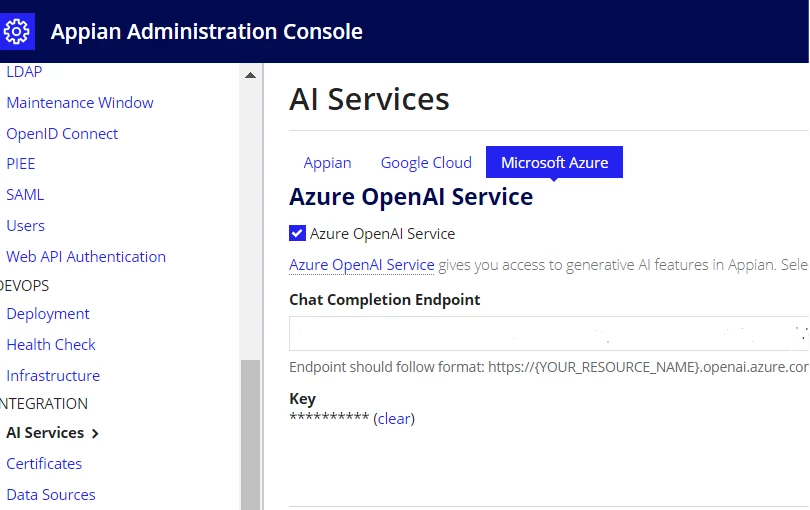The height and width of the screenshot is (510, 810).
Task: Click the INTEGRATION section heading
Action: click(44, 404)
